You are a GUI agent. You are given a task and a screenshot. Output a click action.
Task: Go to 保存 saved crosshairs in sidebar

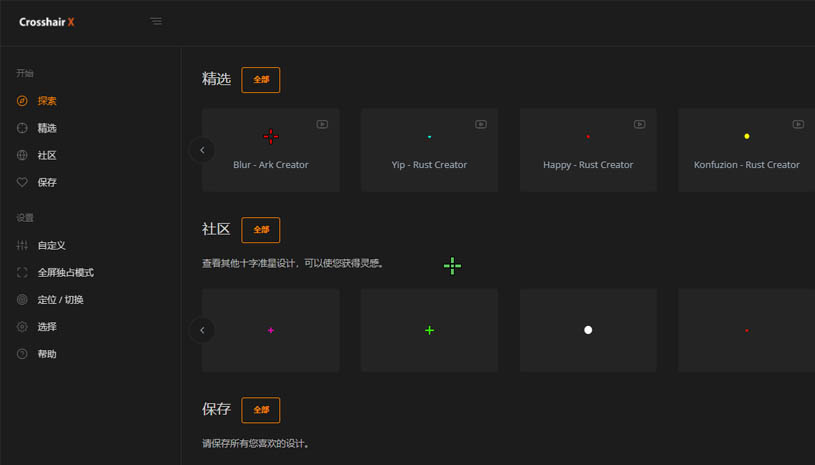46,182
